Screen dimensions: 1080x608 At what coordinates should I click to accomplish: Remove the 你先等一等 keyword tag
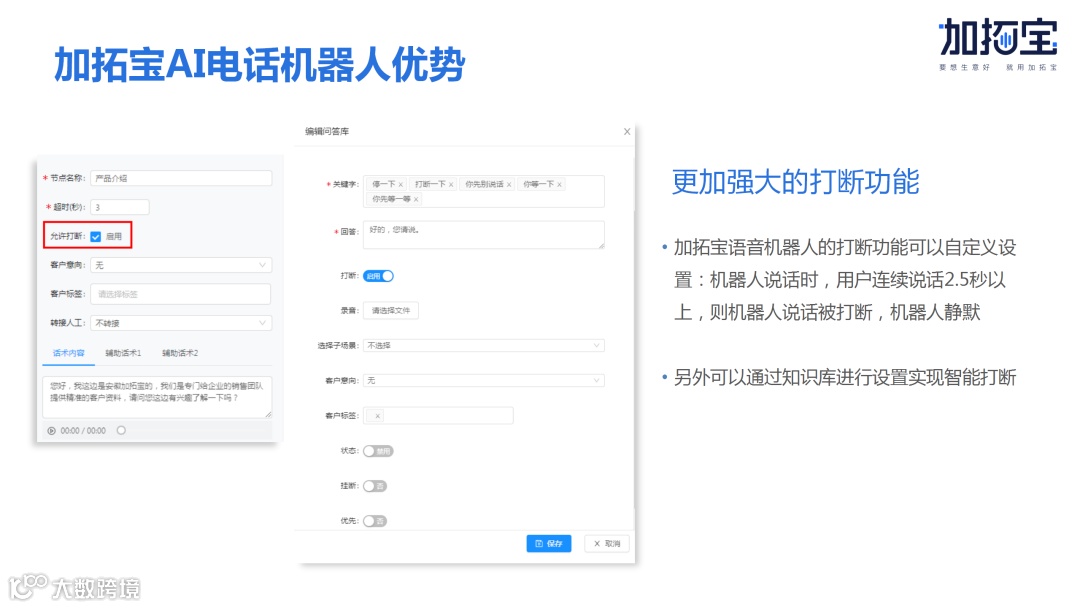pos(416,200)
